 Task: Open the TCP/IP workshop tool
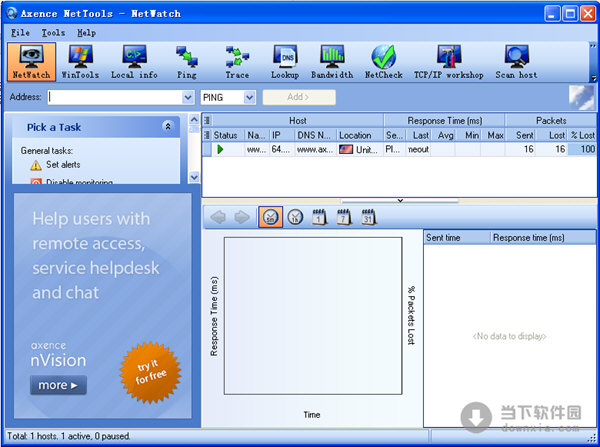(448, 62)
